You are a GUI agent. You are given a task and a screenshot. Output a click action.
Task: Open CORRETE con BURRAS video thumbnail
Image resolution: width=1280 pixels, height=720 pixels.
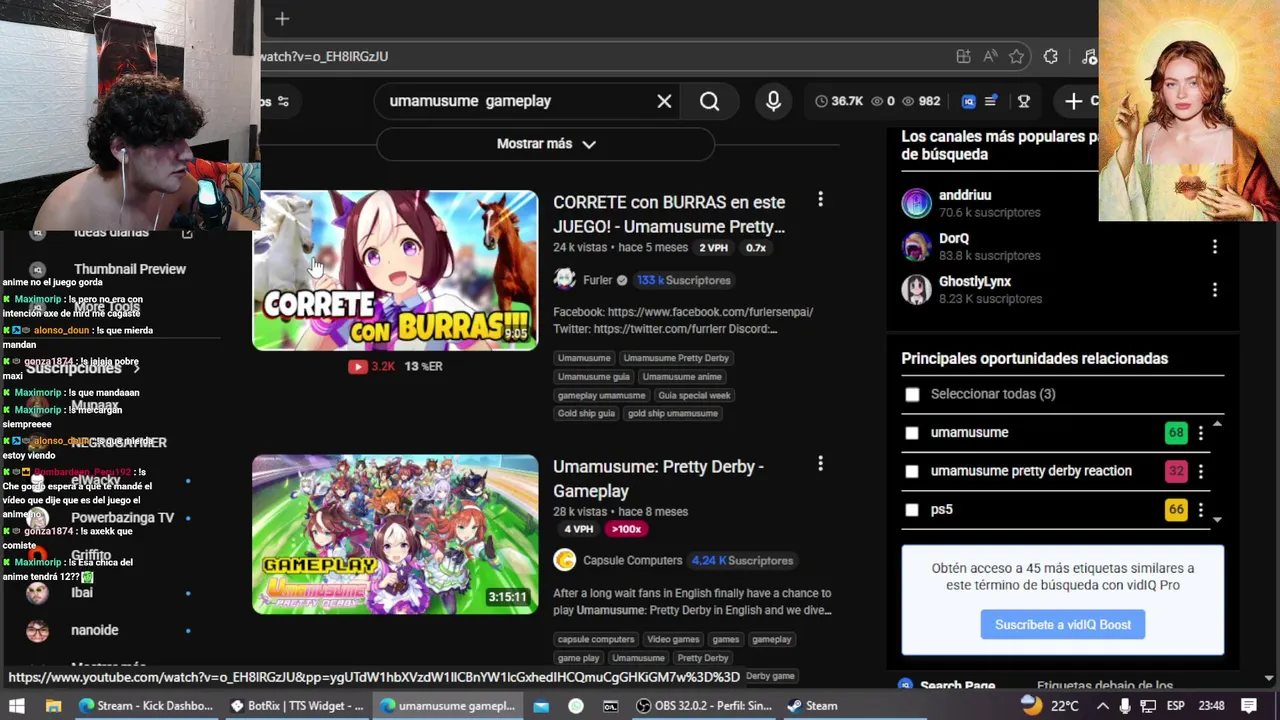tap(395, 270)
